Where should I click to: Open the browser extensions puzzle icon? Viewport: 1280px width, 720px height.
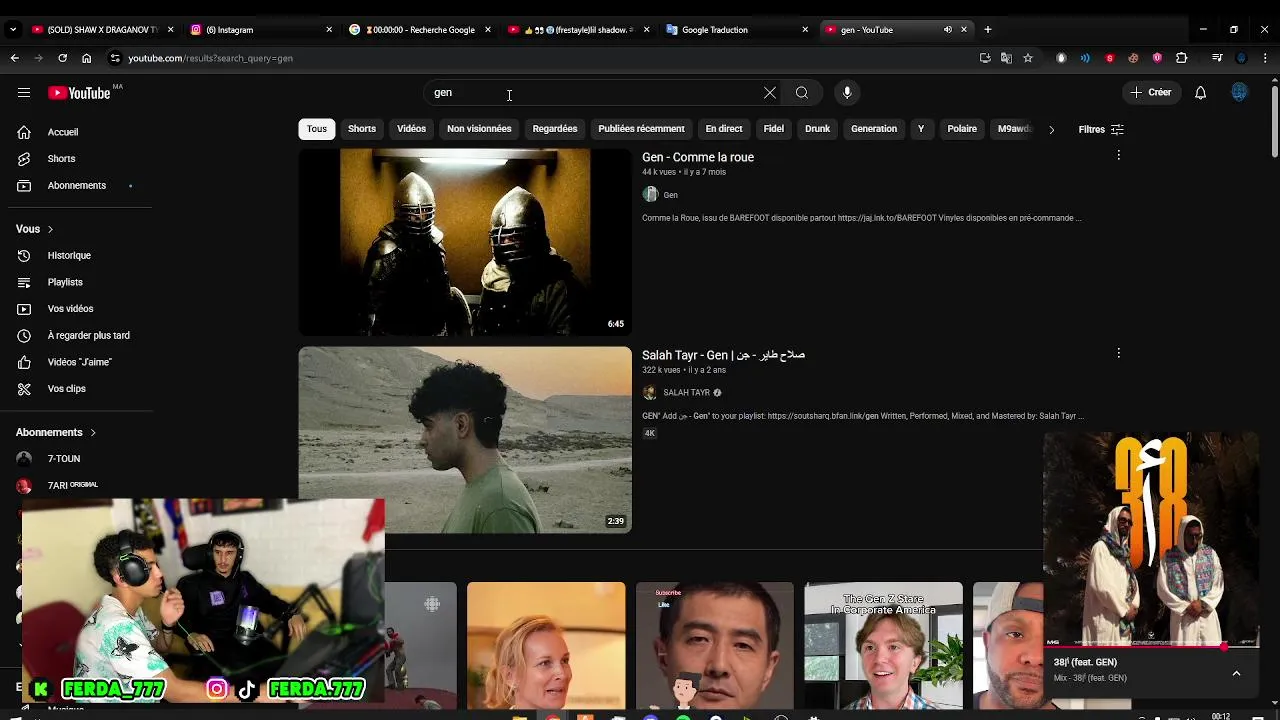pos(1181,58)
